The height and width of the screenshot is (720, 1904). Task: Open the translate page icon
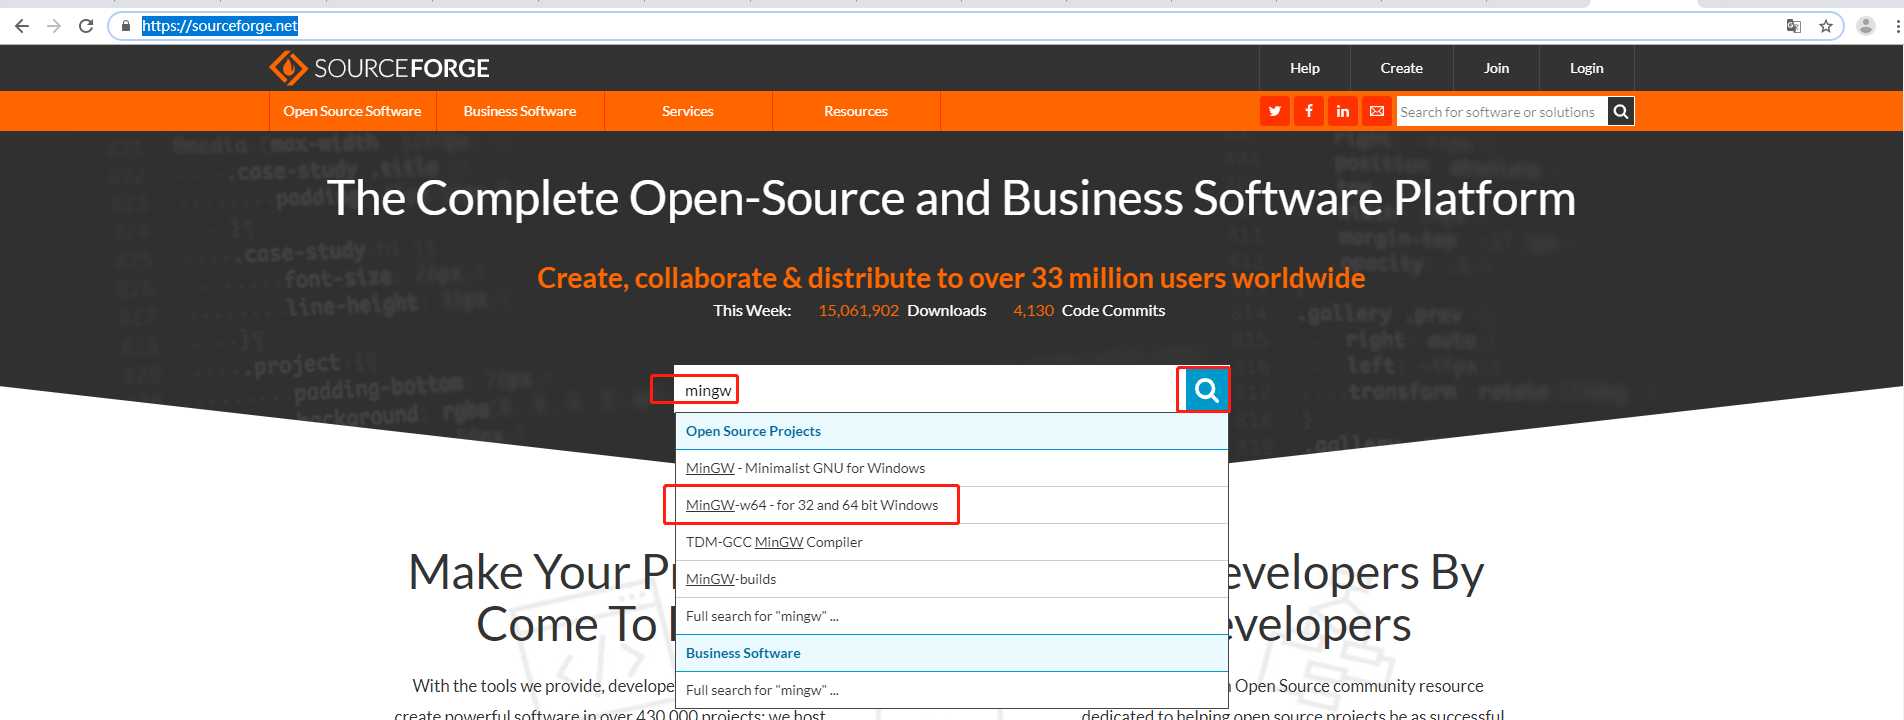[1794, 26]
